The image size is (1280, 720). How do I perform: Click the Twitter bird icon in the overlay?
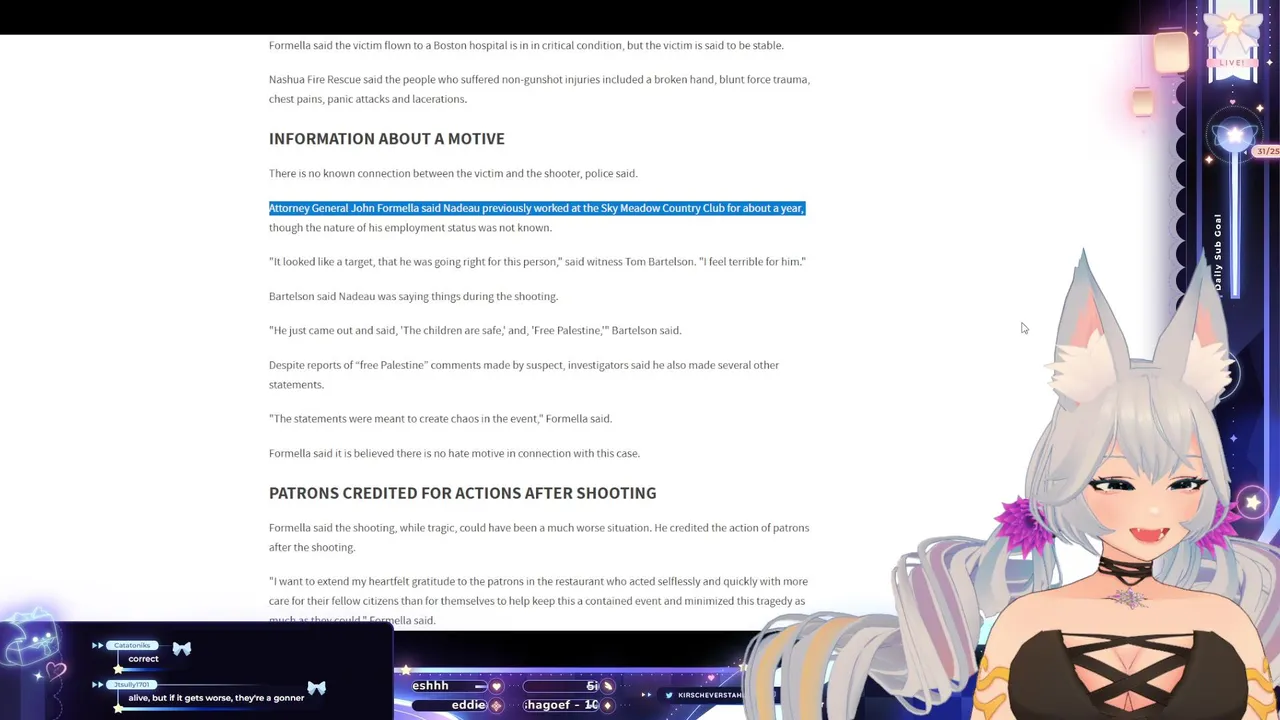[x=669, y=695]
